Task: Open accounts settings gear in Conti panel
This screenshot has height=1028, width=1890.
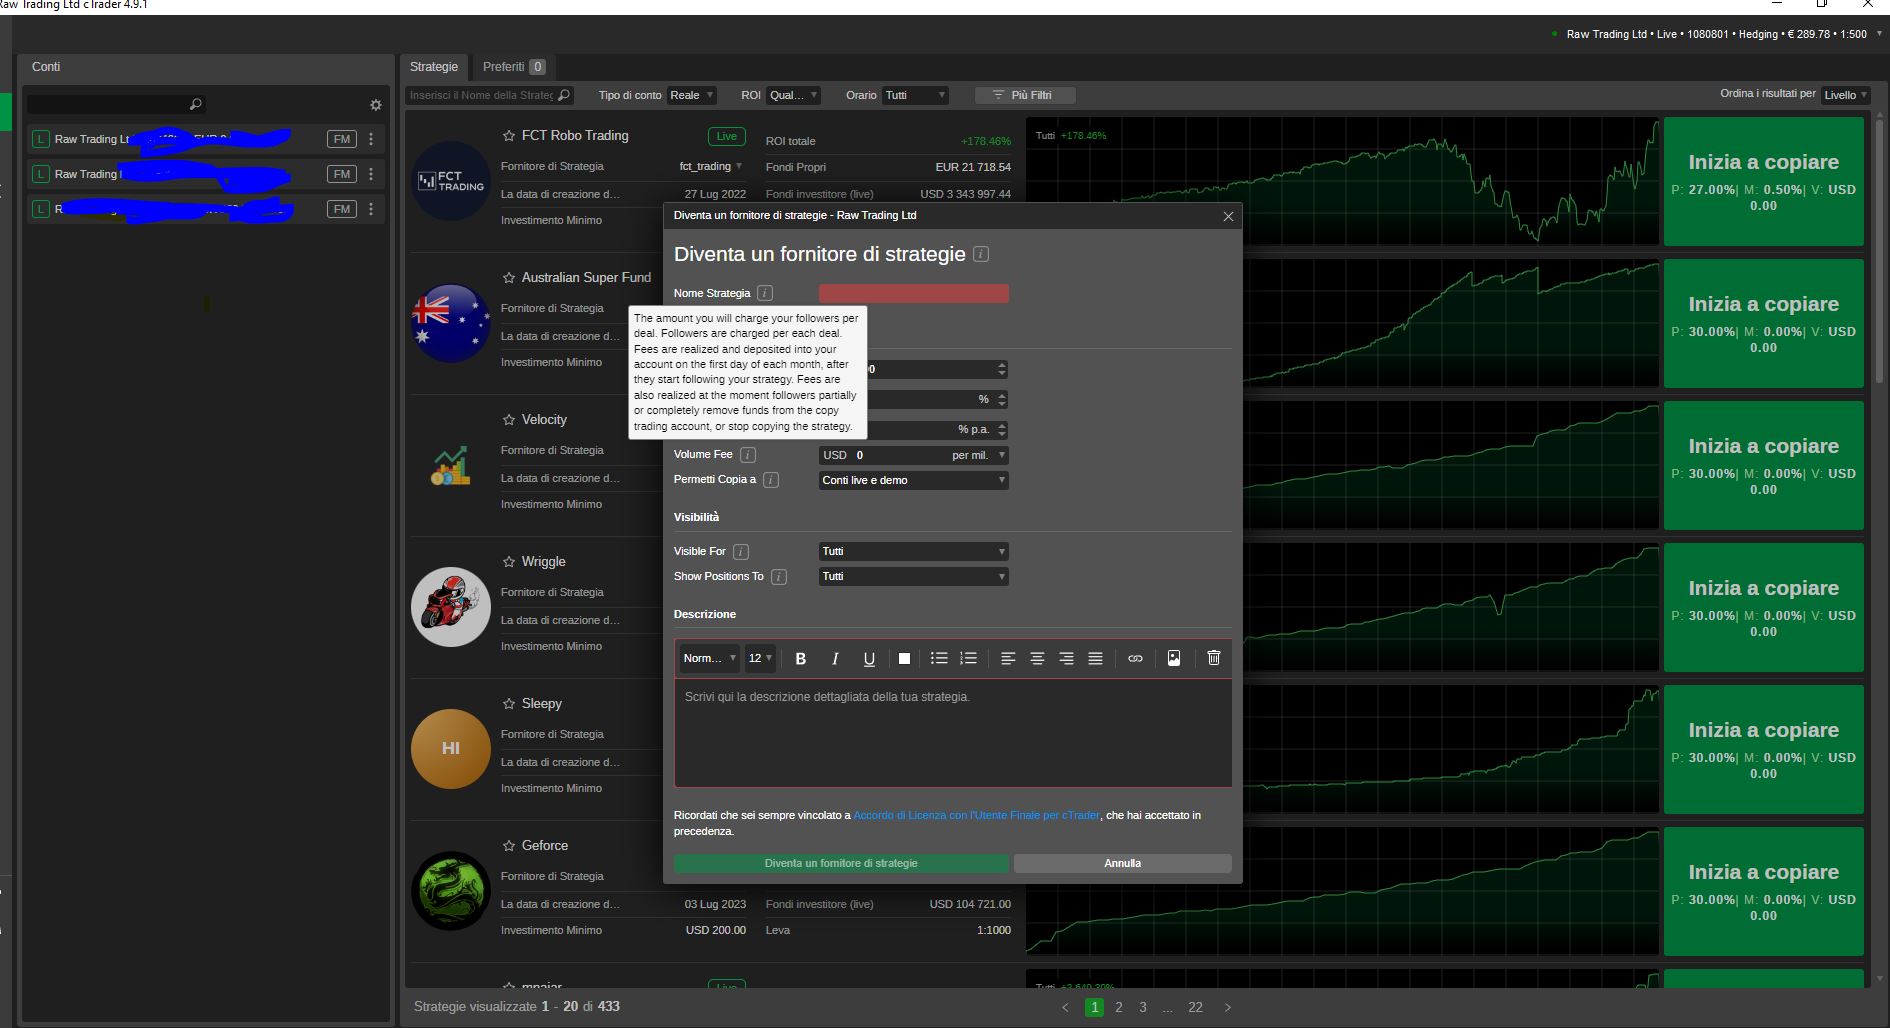Action: click(376, 105)
